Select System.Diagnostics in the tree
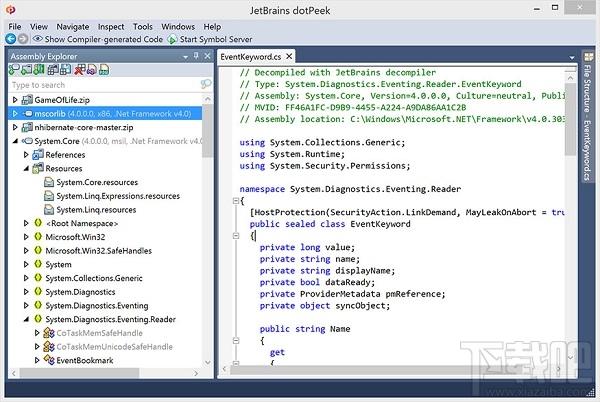 [80, 292]
